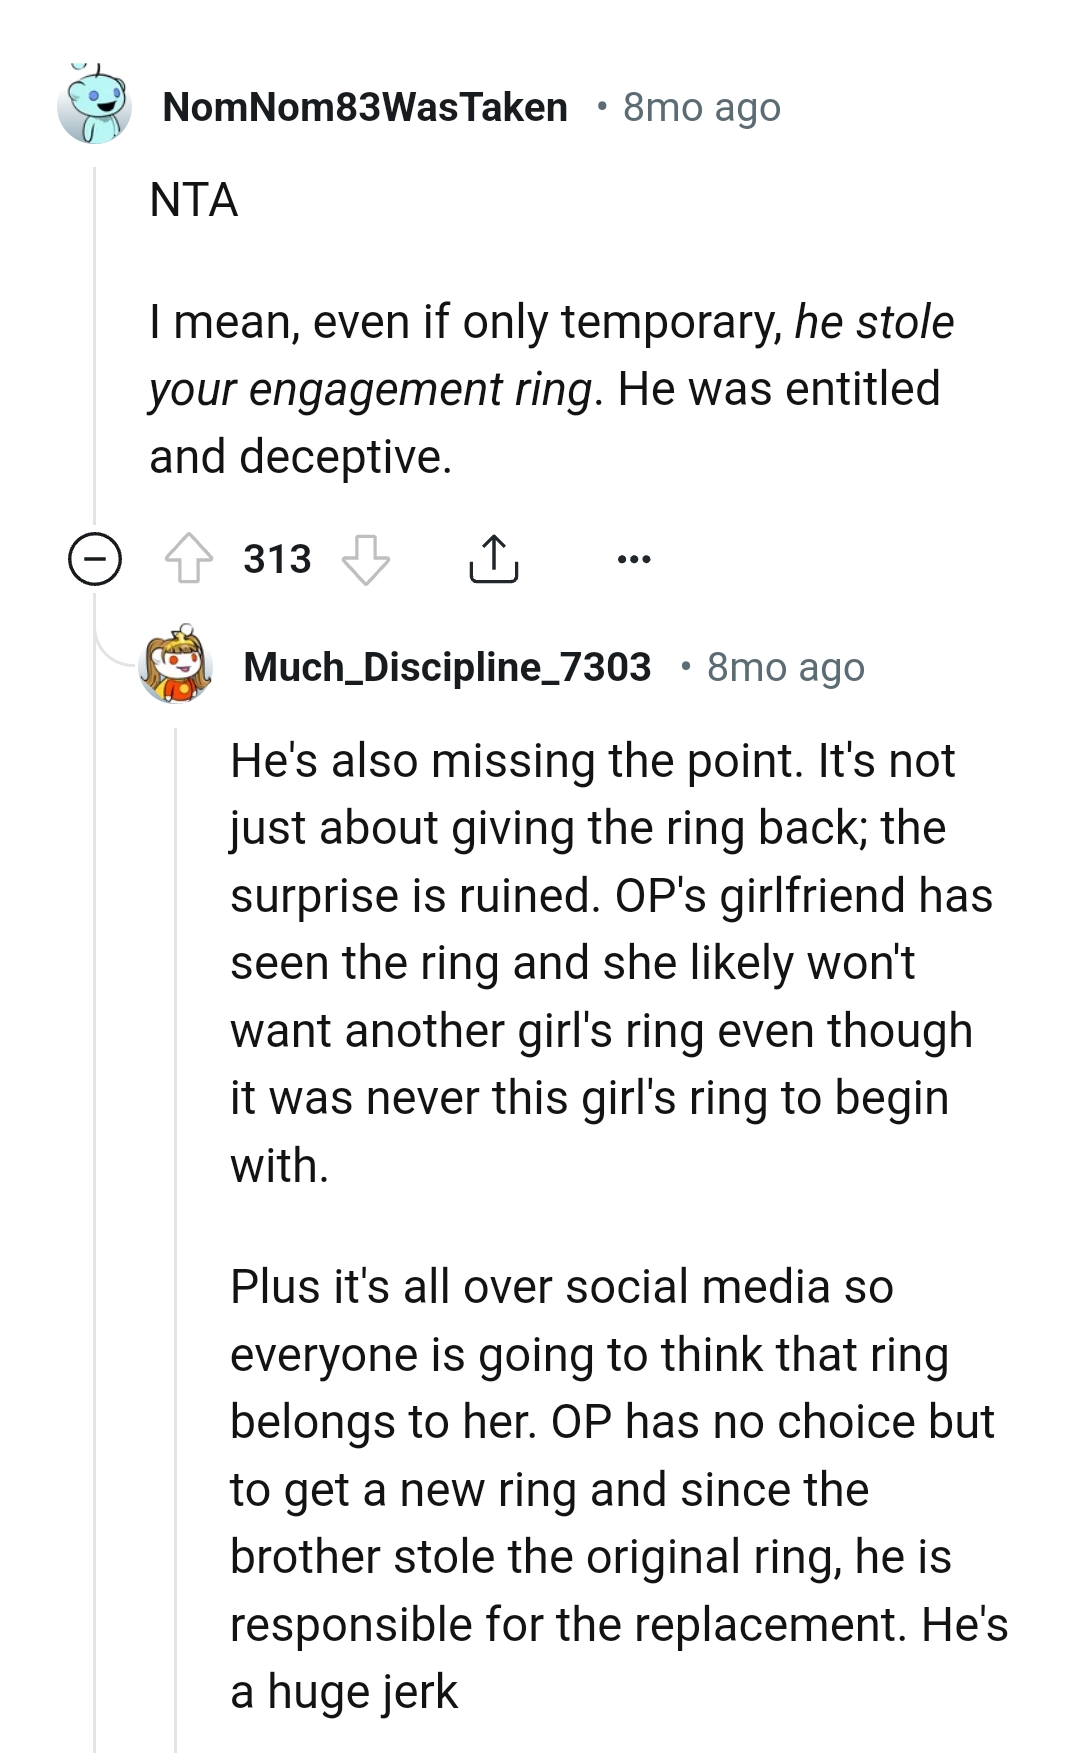1080x1753 pixels.
Task: Open the share options for the NTA comment
Action: tap(492, 559)
